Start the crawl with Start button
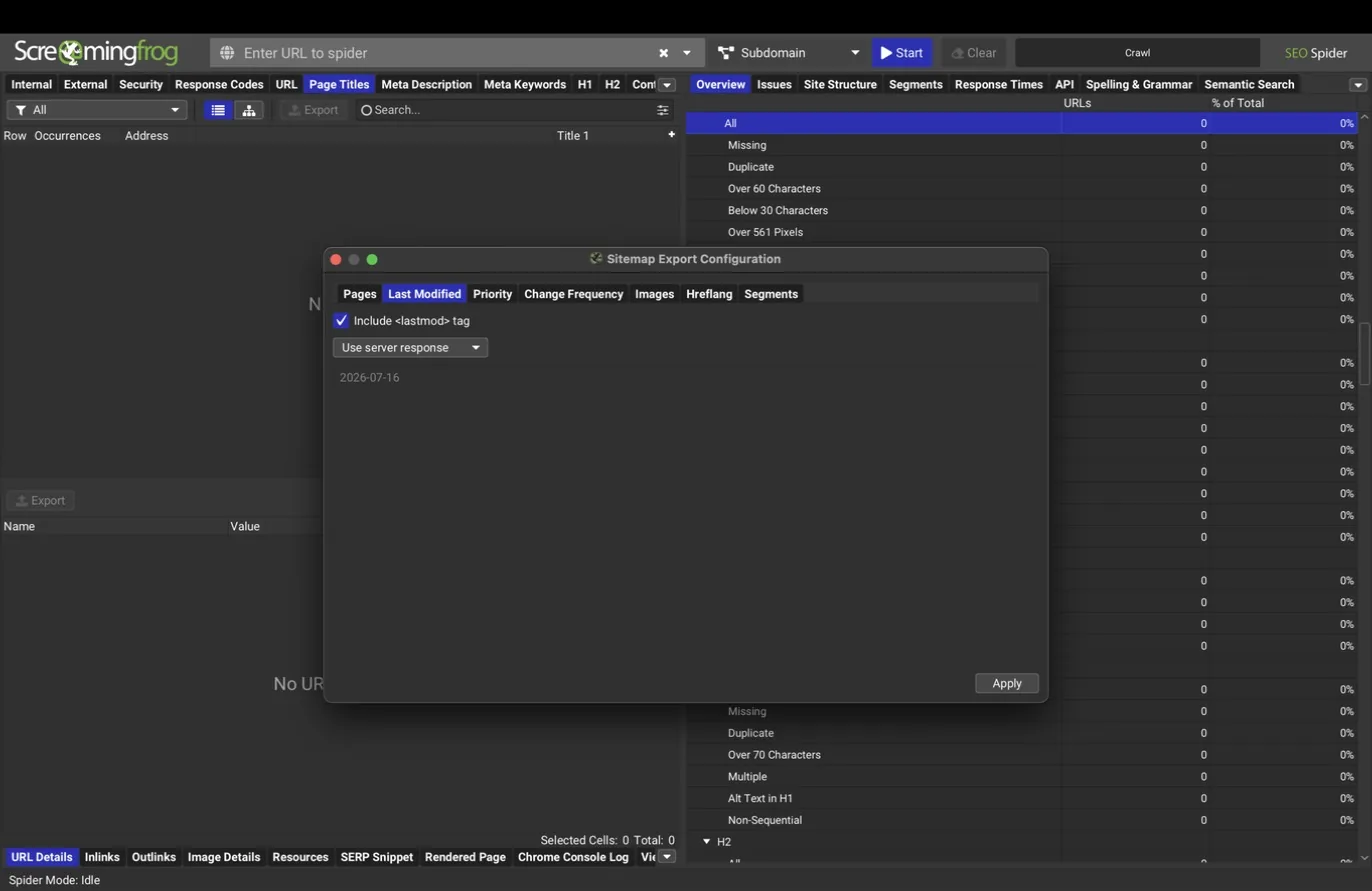 tap(902, 53)
